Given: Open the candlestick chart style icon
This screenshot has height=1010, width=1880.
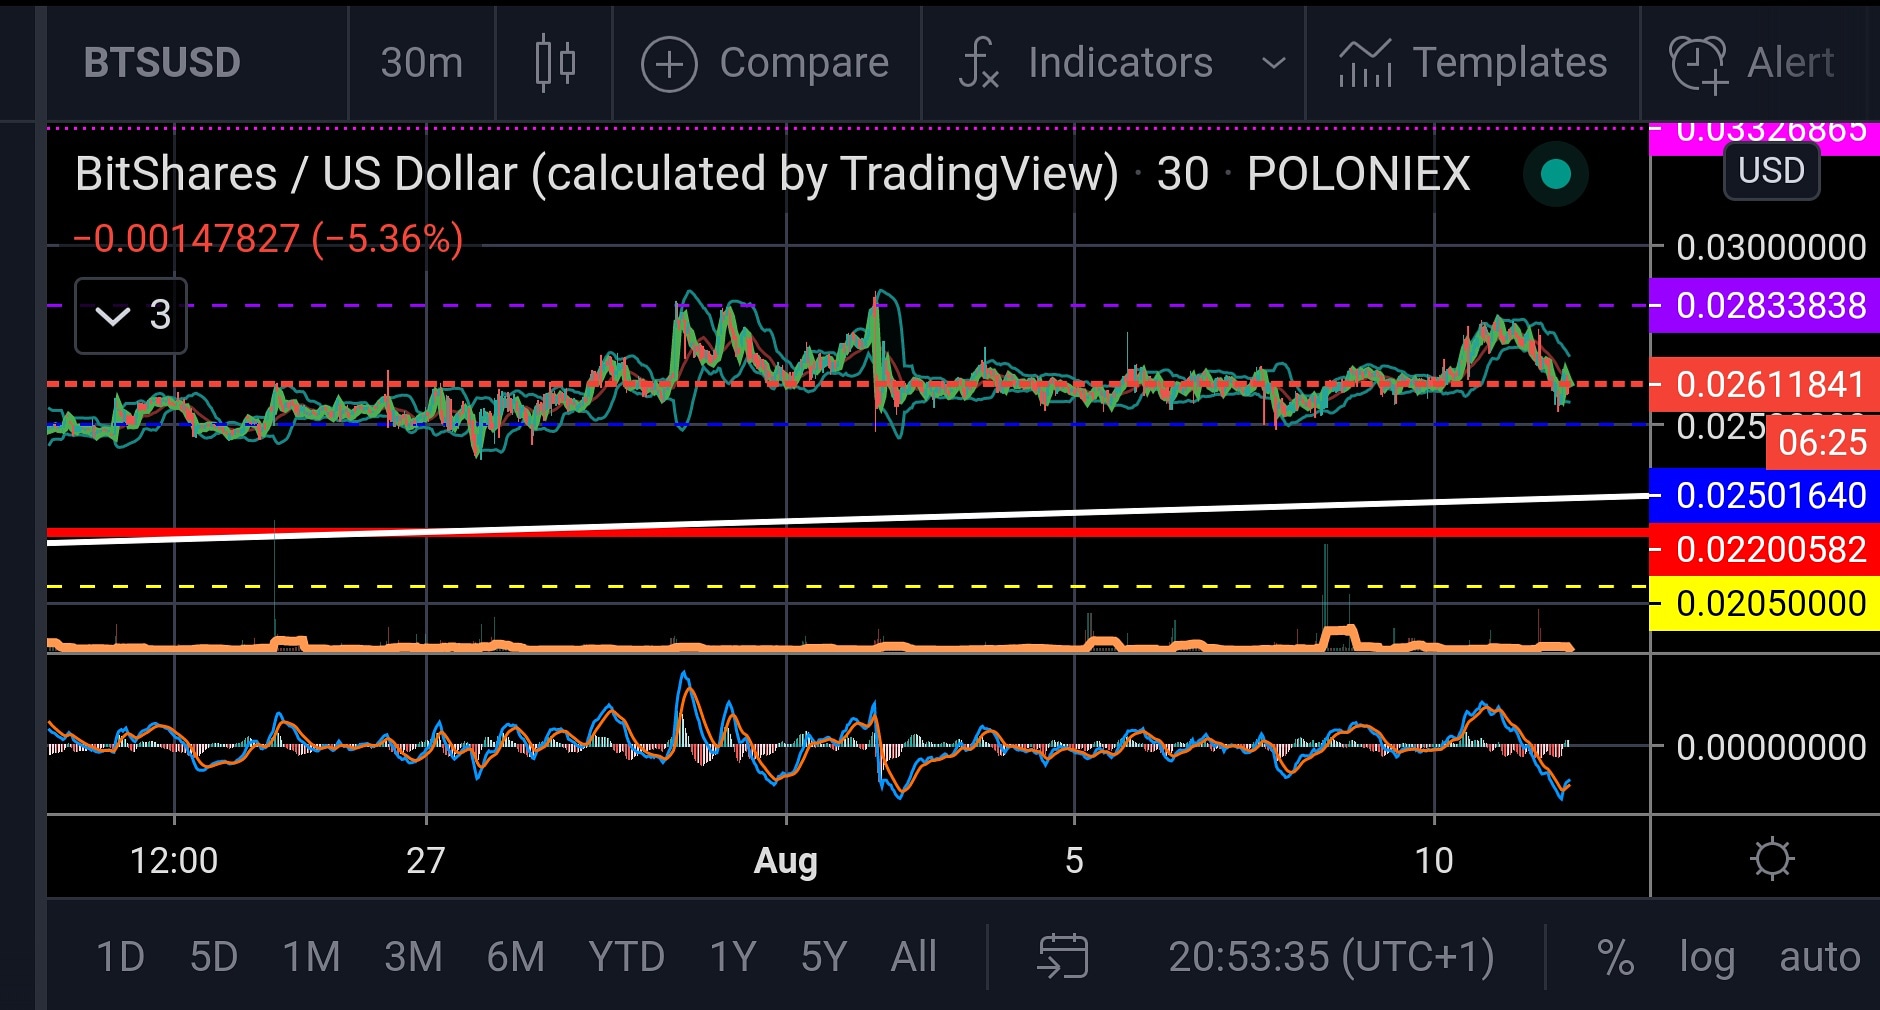Looking at the screenshot, I should [555, 63].
